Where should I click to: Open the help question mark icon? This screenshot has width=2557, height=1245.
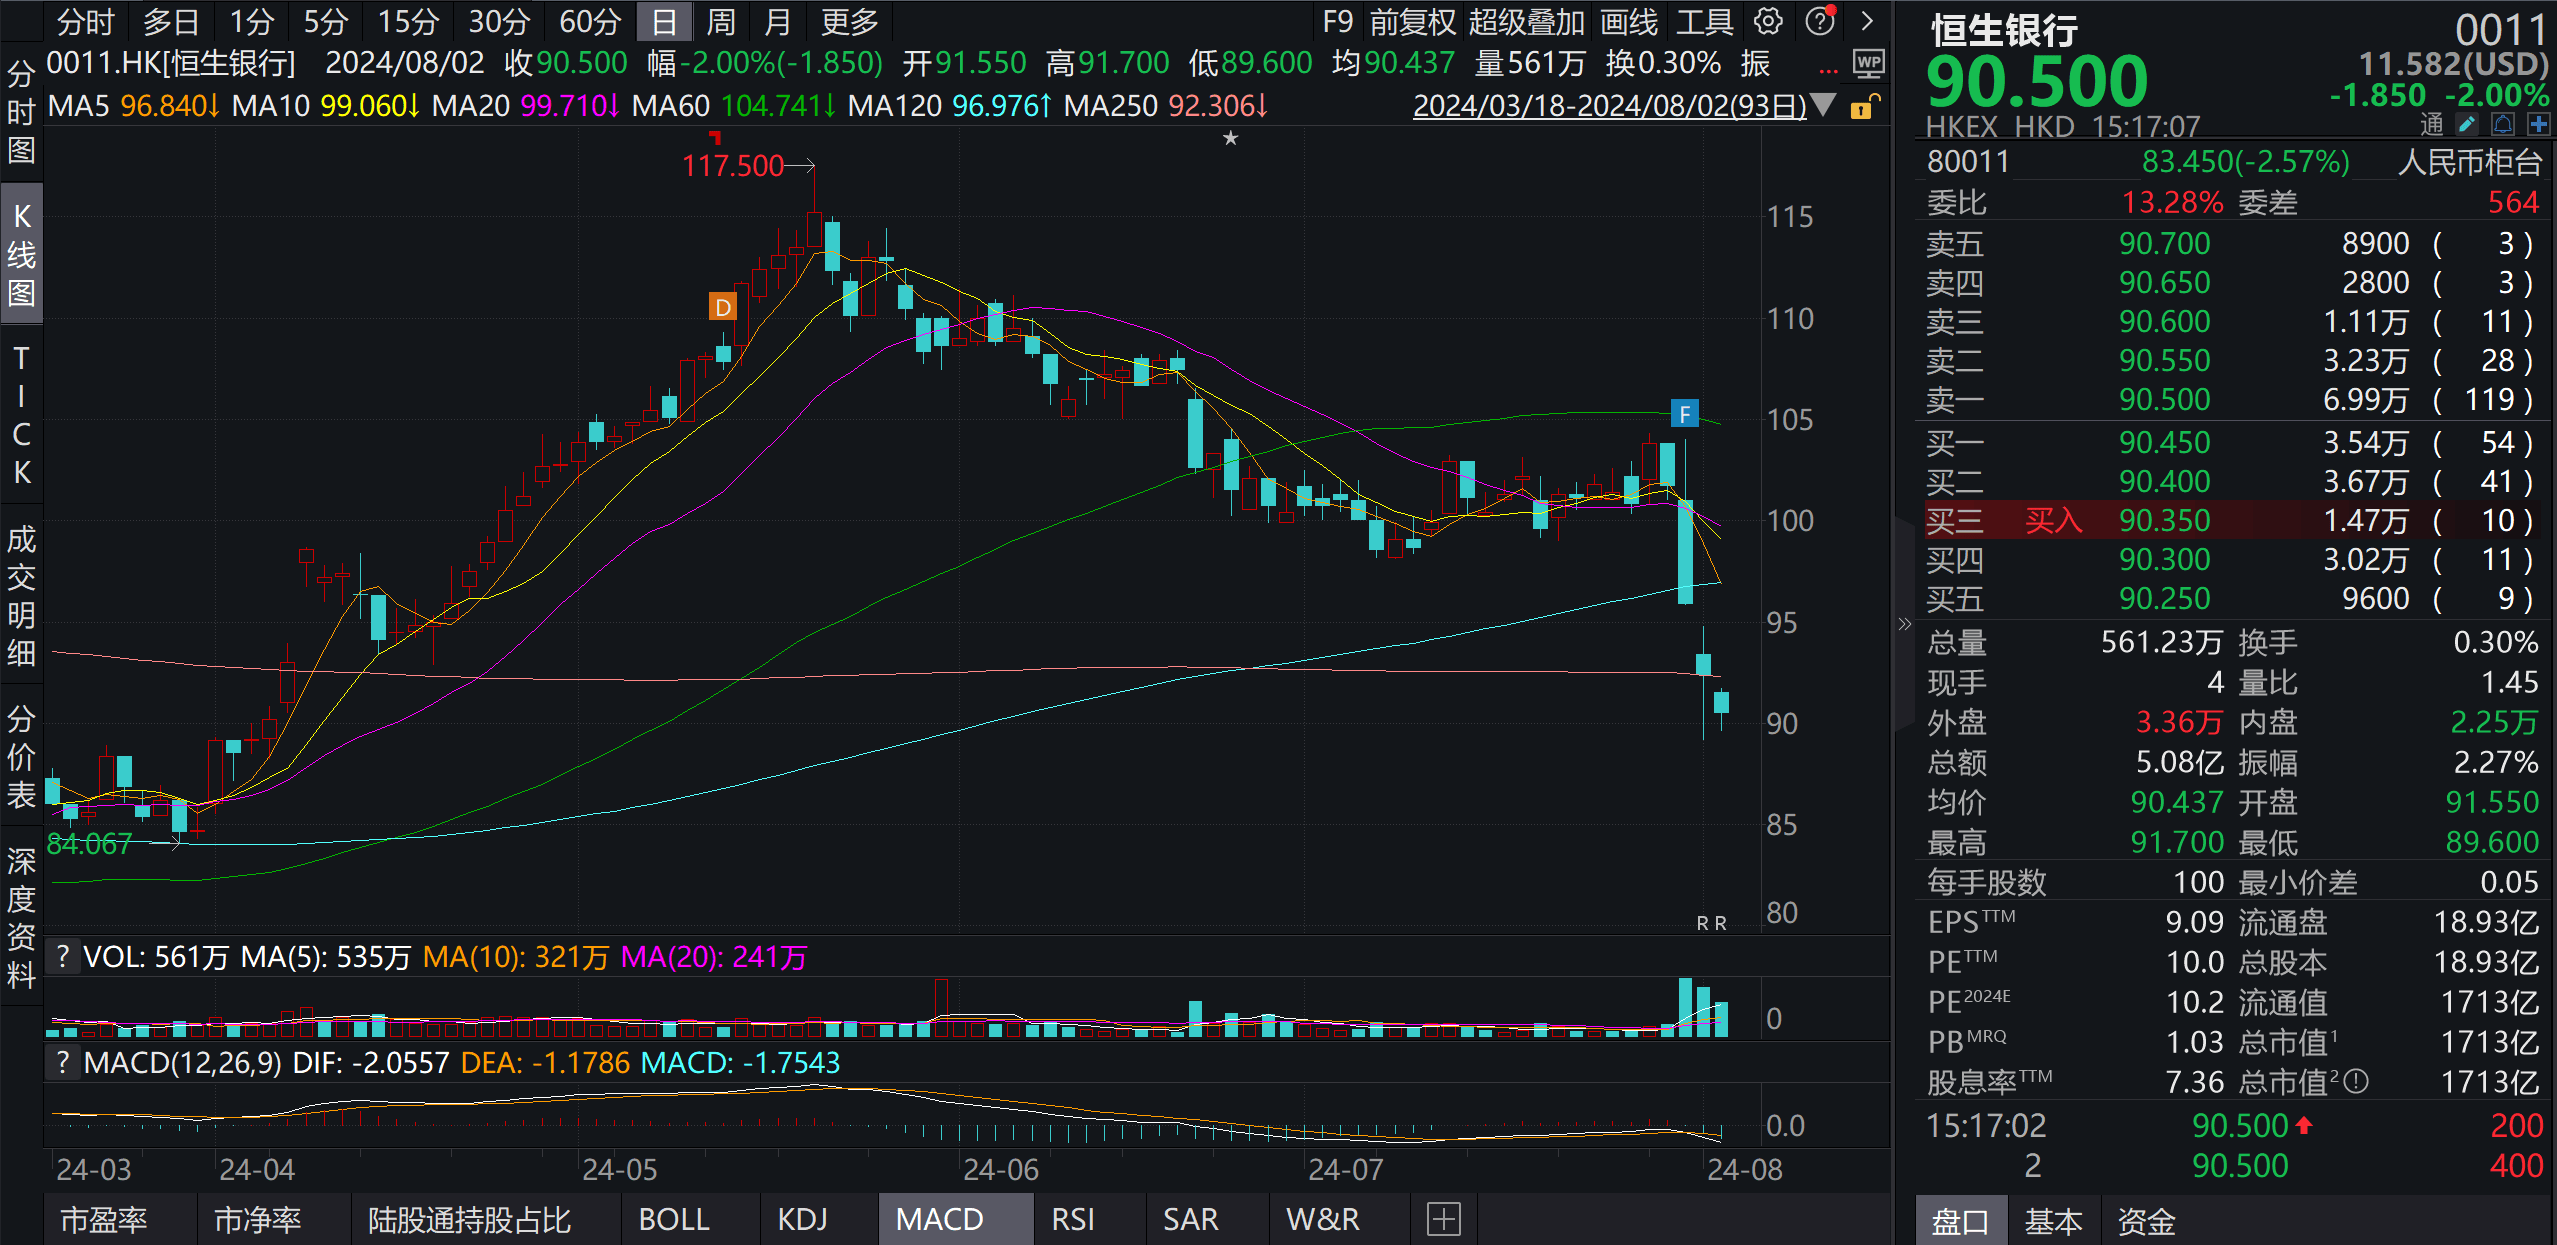tap(1820, 21)
